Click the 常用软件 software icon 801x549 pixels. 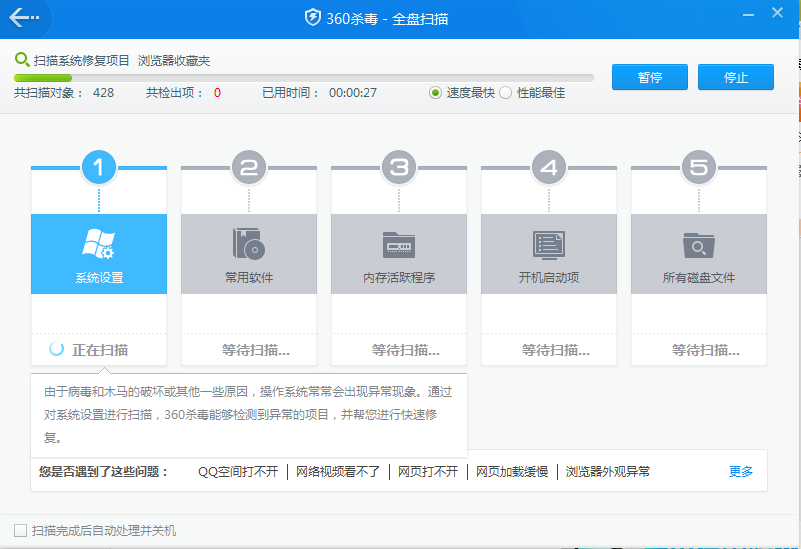pyautogui.click(x=248, y=243)
